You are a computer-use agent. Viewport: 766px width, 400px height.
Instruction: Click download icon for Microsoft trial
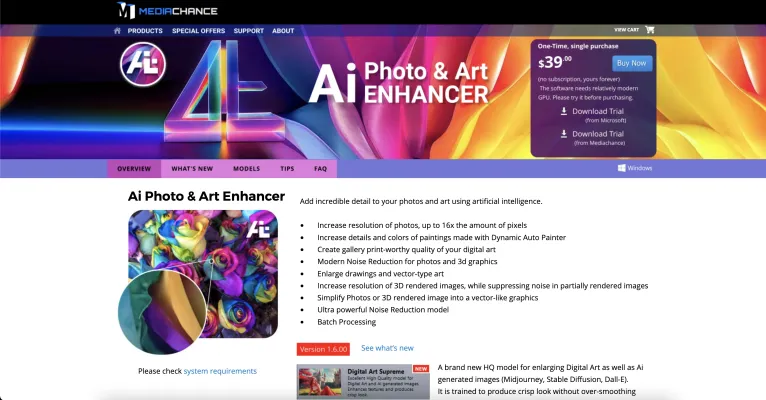[x=564, y=111]
